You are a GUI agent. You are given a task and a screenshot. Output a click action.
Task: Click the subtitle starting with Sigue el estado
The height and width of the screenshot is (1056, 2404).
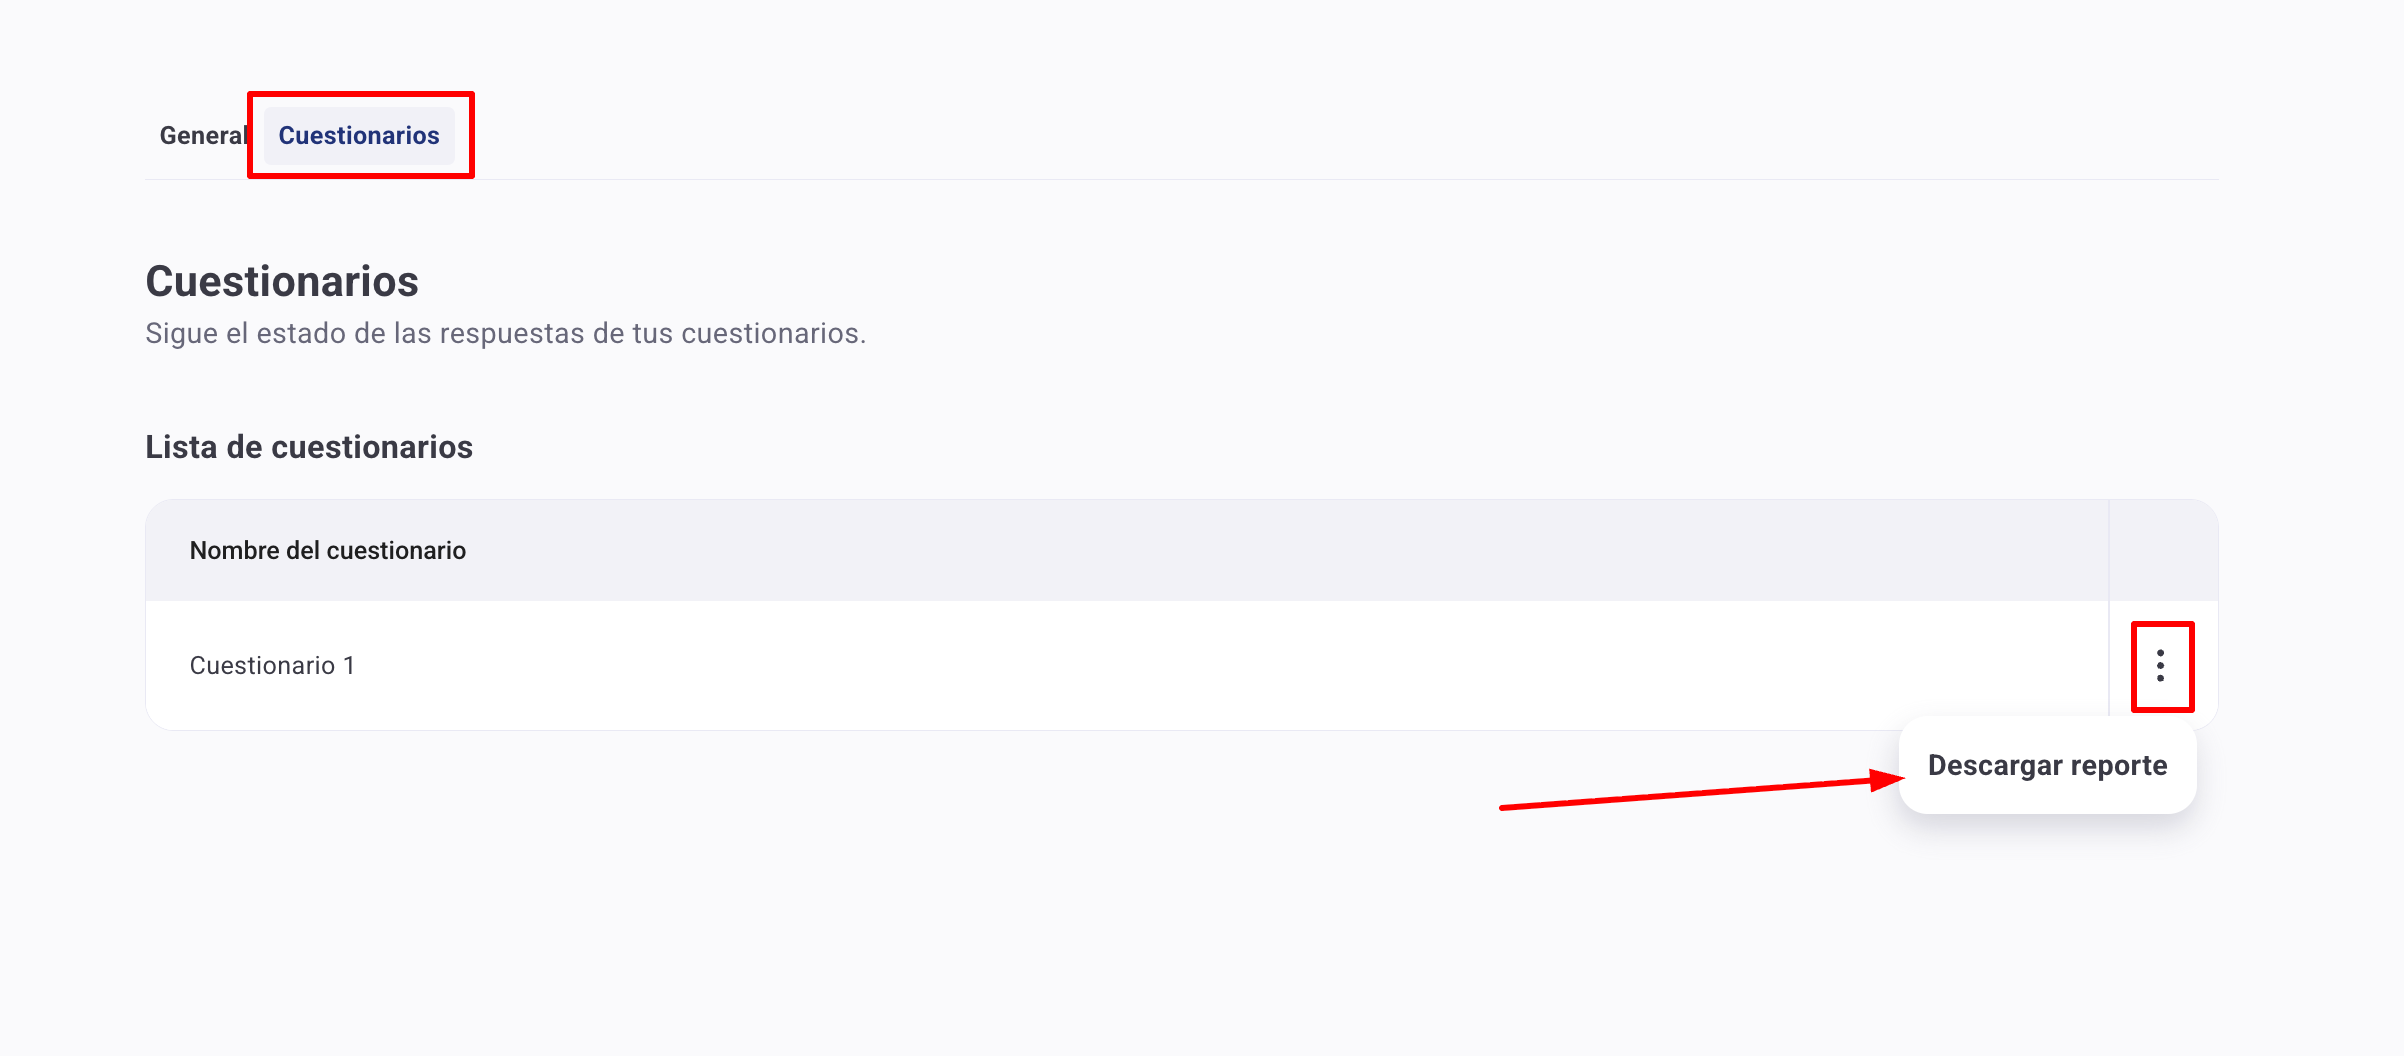click(x=505, y=333)
